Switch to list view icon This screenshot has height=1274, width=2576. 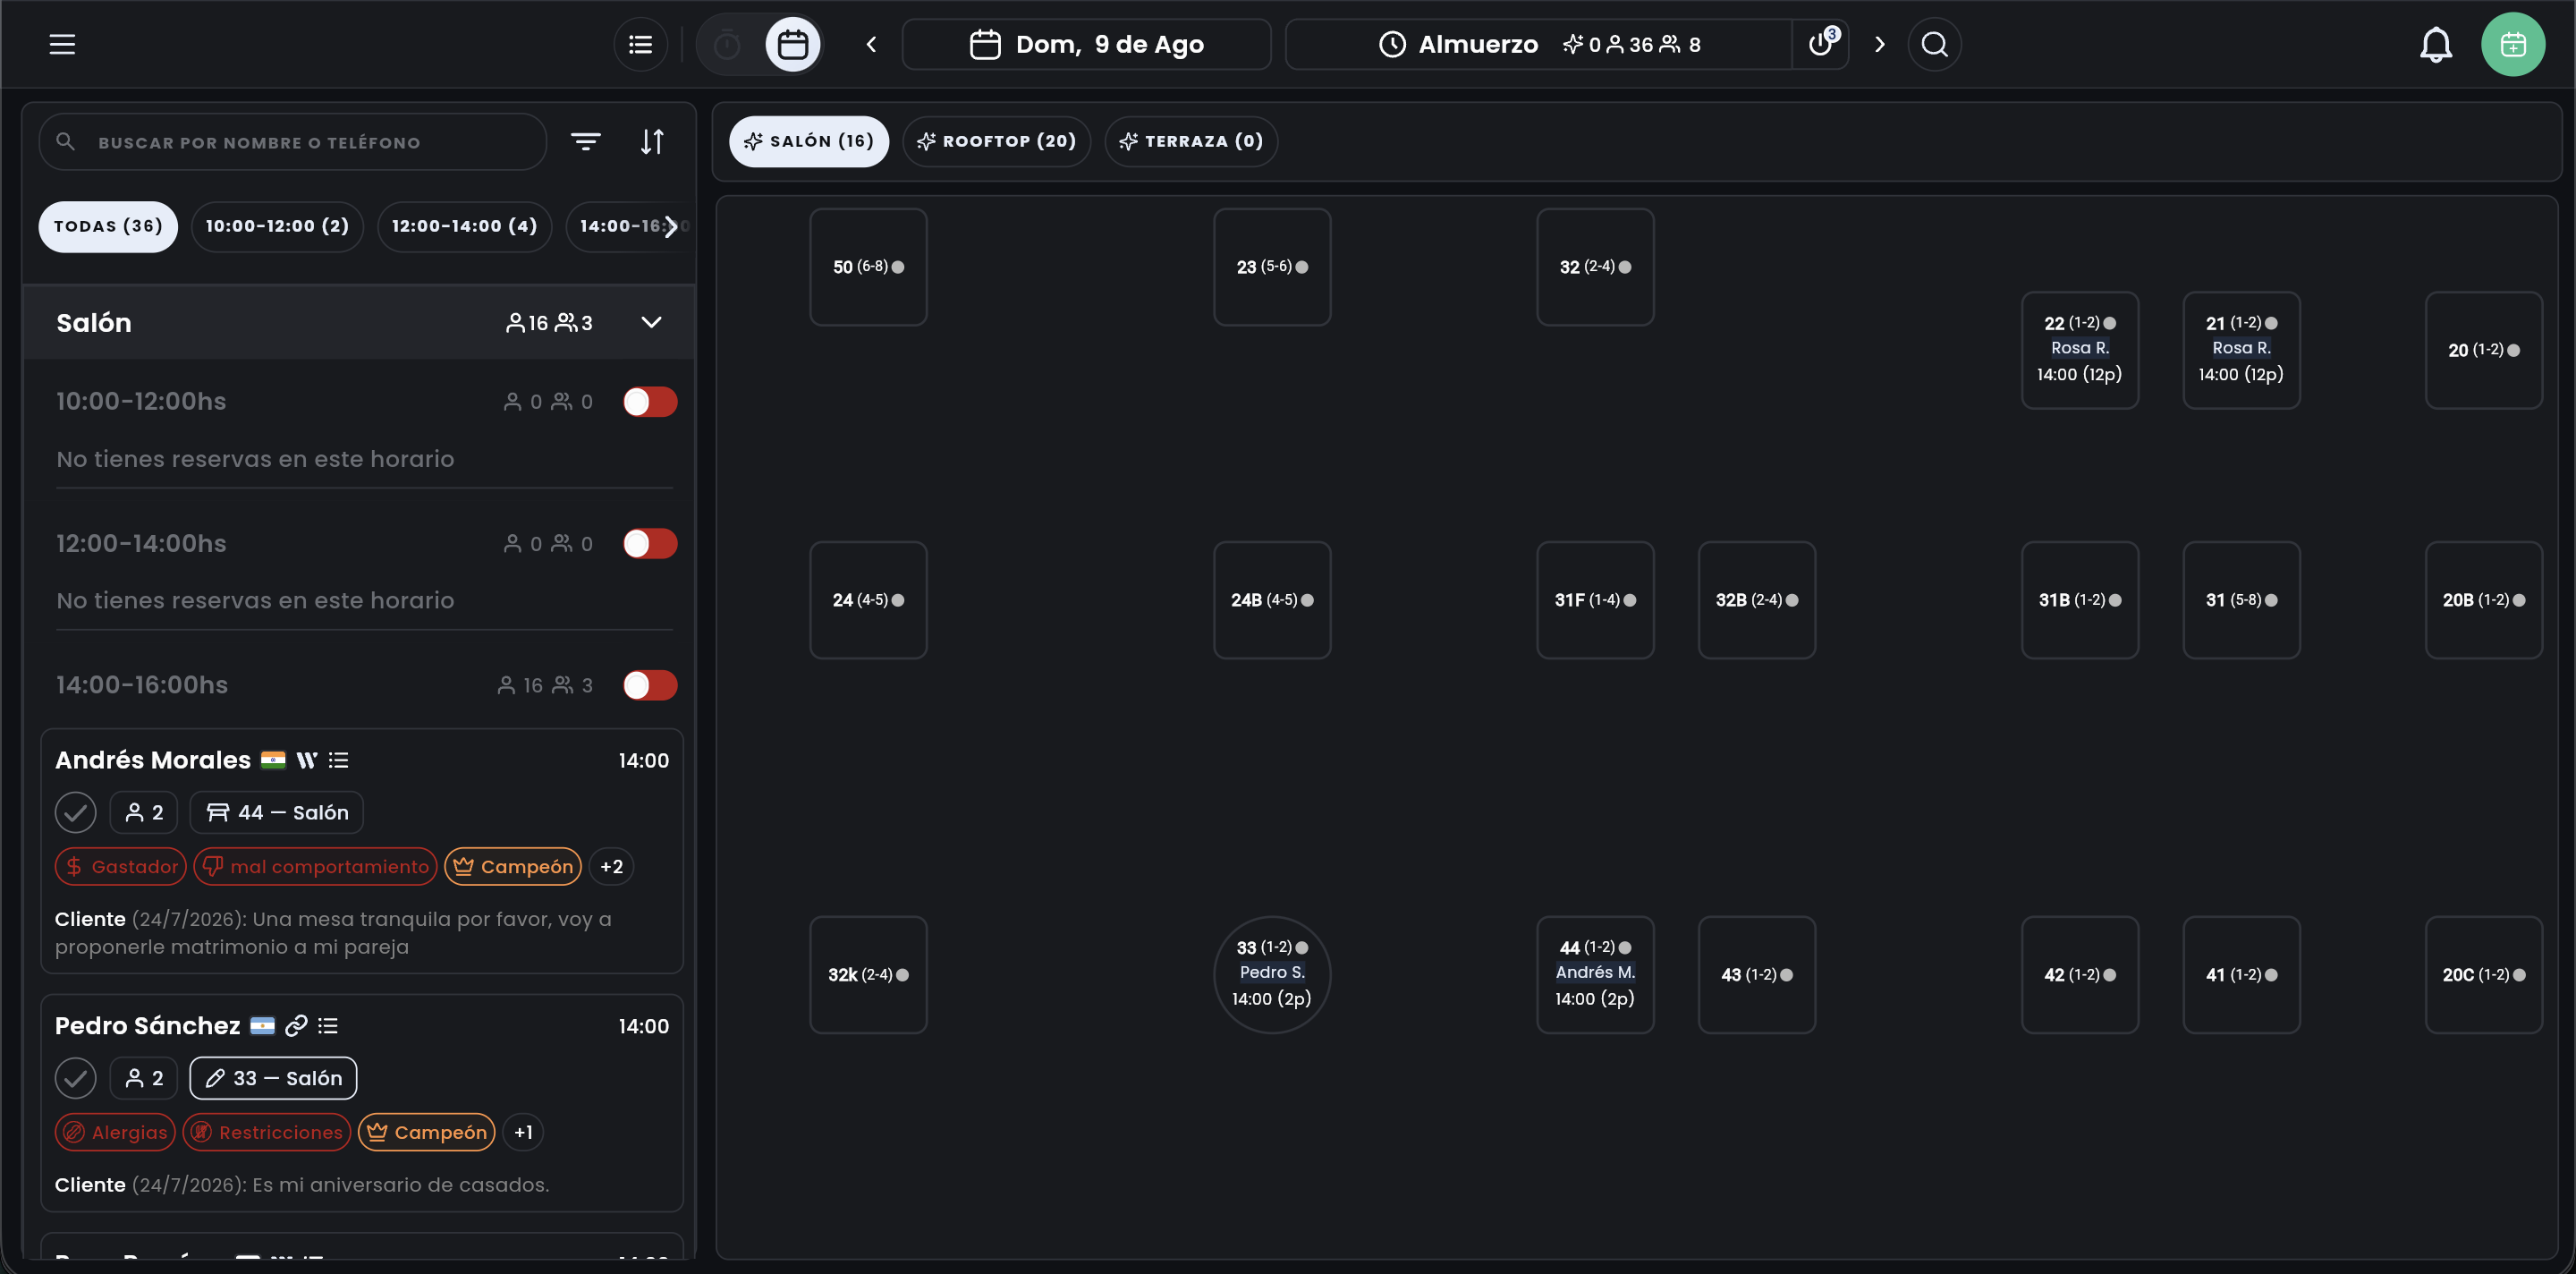(x=640, y=44)
